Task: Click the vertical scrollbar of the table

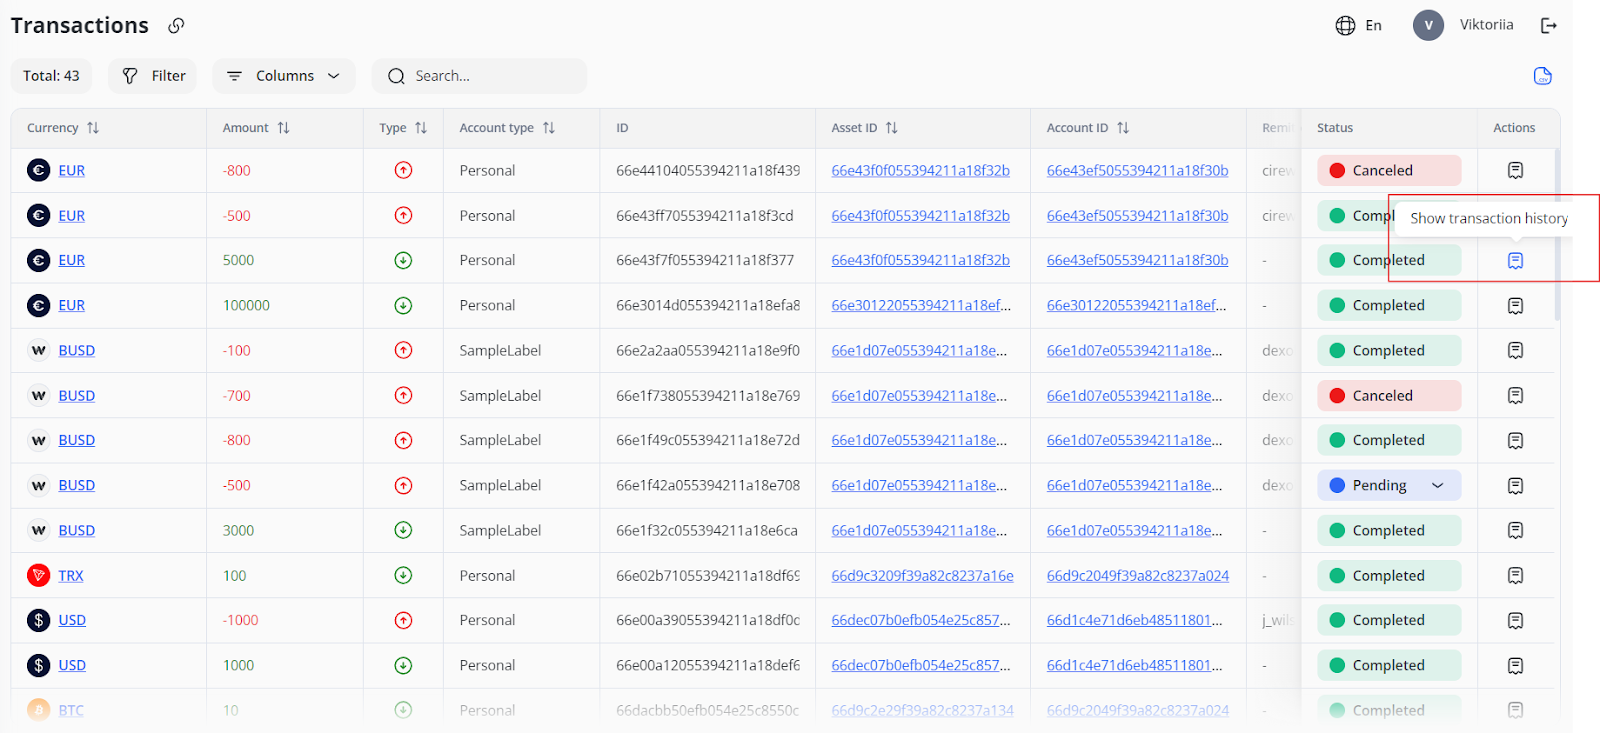Action: [x=1556, y=235]
